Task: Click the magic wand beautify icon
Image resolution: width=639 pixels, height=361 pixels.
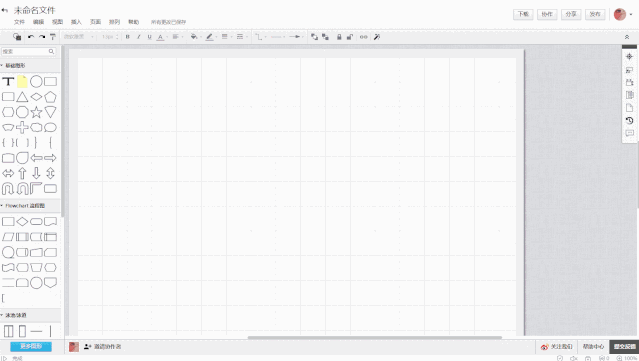Action: 377,37
